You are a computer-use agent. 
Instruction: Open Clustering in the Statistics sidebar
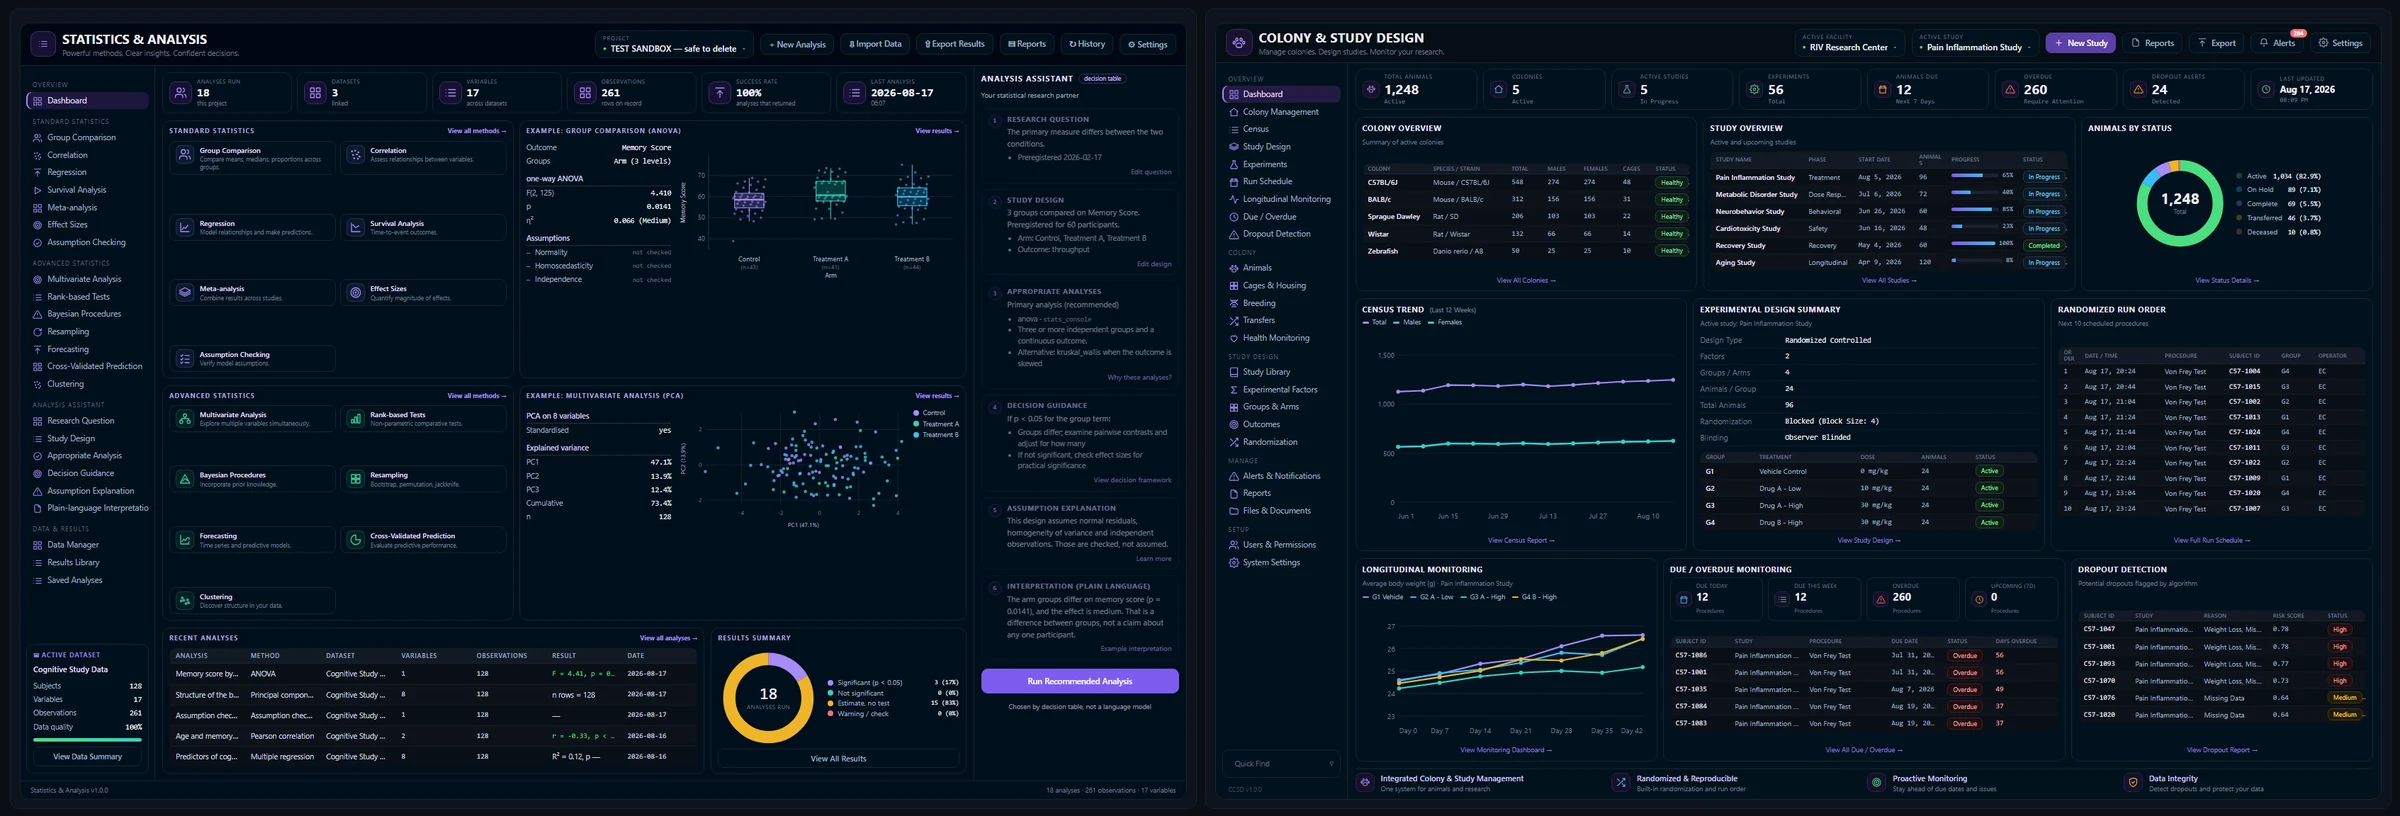pyautogui.click(x=65, y=384)
